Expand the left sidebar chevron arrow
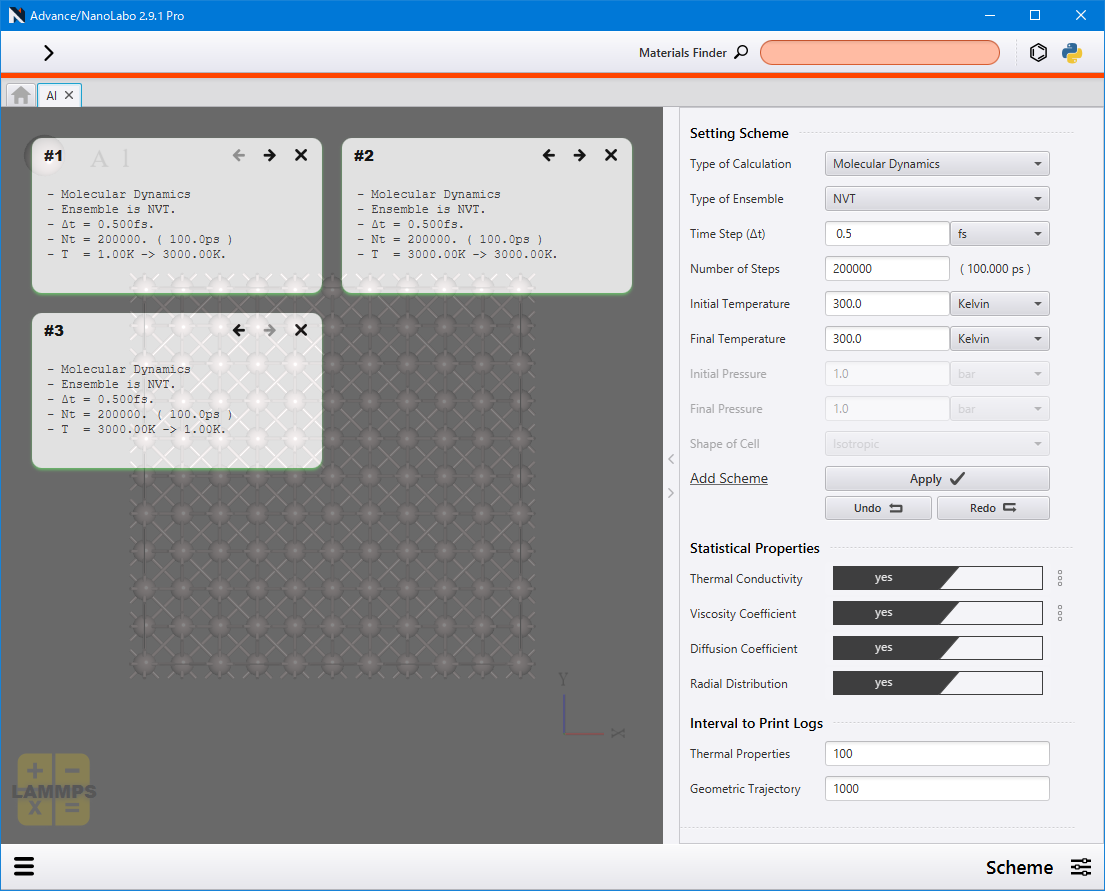The image size is (1105, 891). (x=48, y=53)
